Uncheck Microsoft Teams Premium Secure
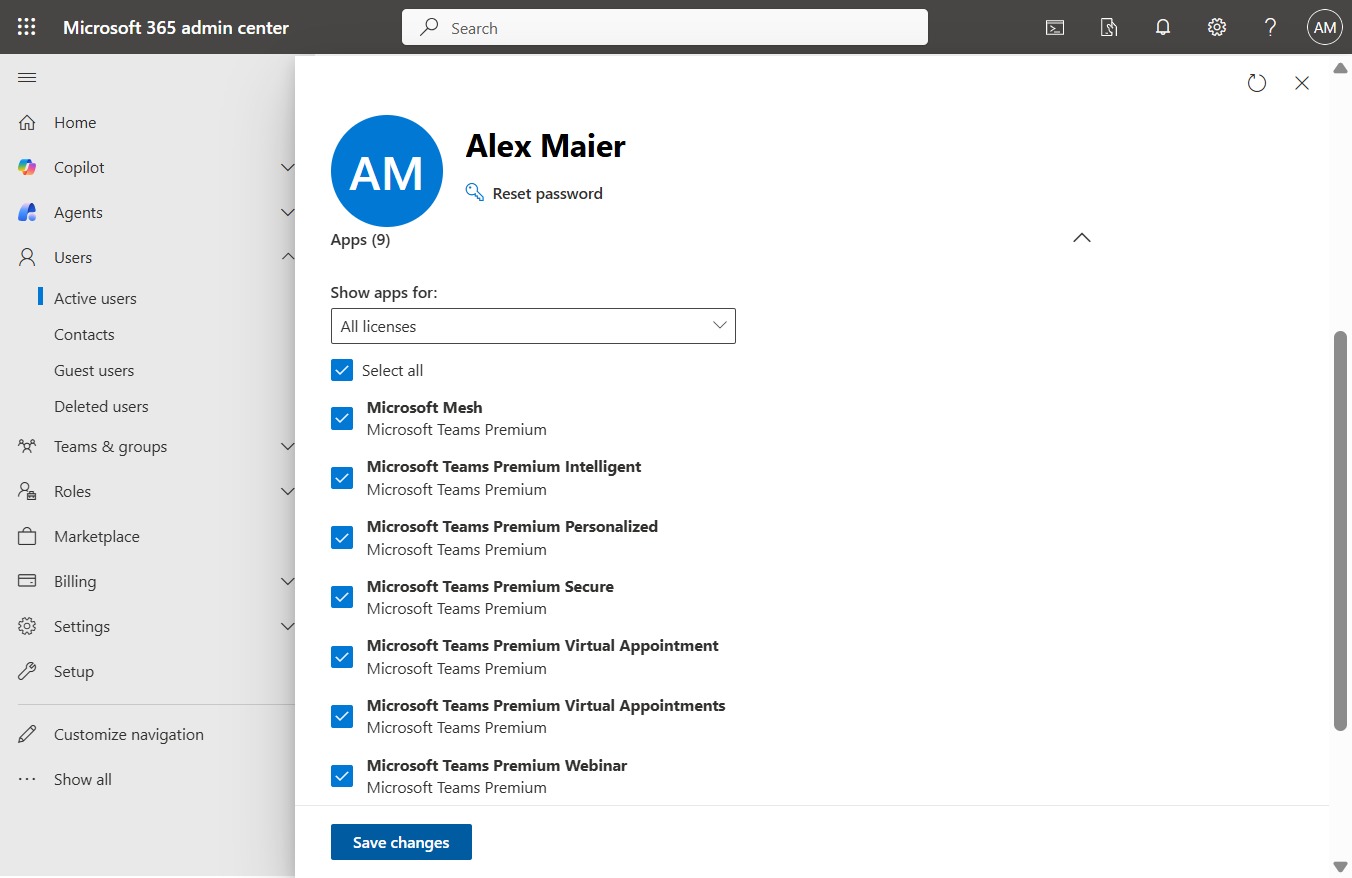The width and height of the screenshot is (1352, 878). (342, 597)
